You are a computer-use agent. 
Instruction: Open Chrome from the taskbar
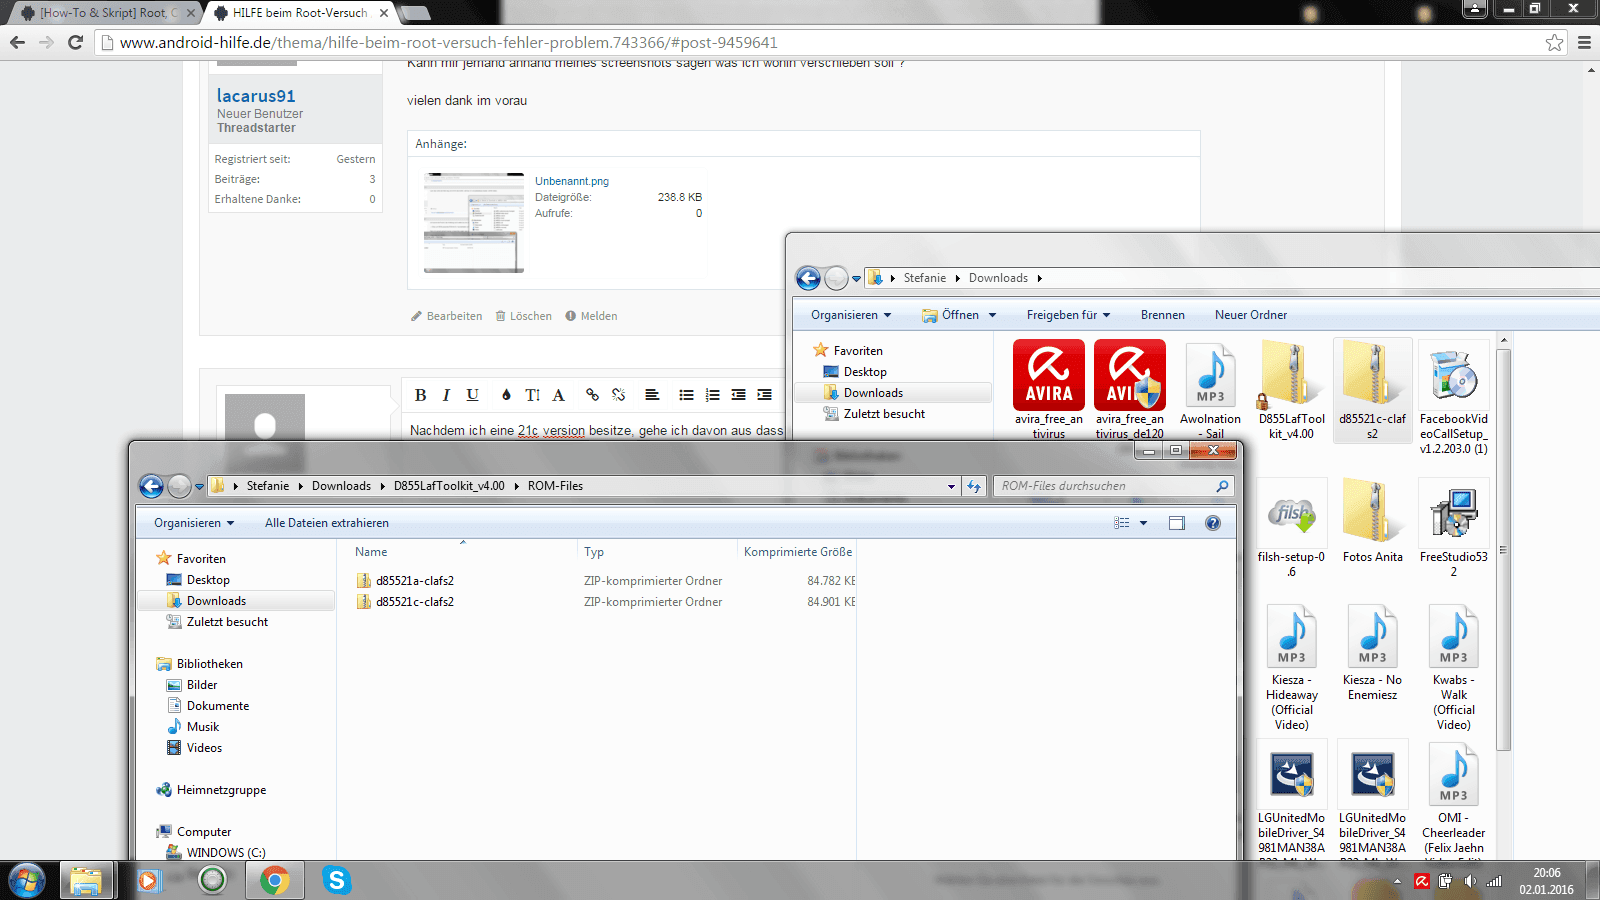coord(275,880)
